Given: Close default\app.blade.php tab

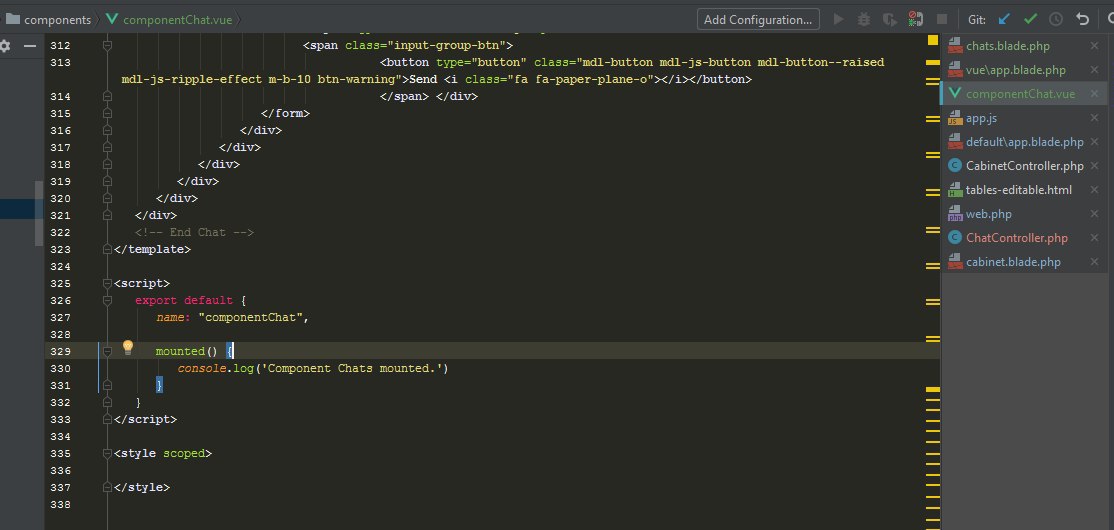Looking at the screenshot, I should (x=1094, y=142).
